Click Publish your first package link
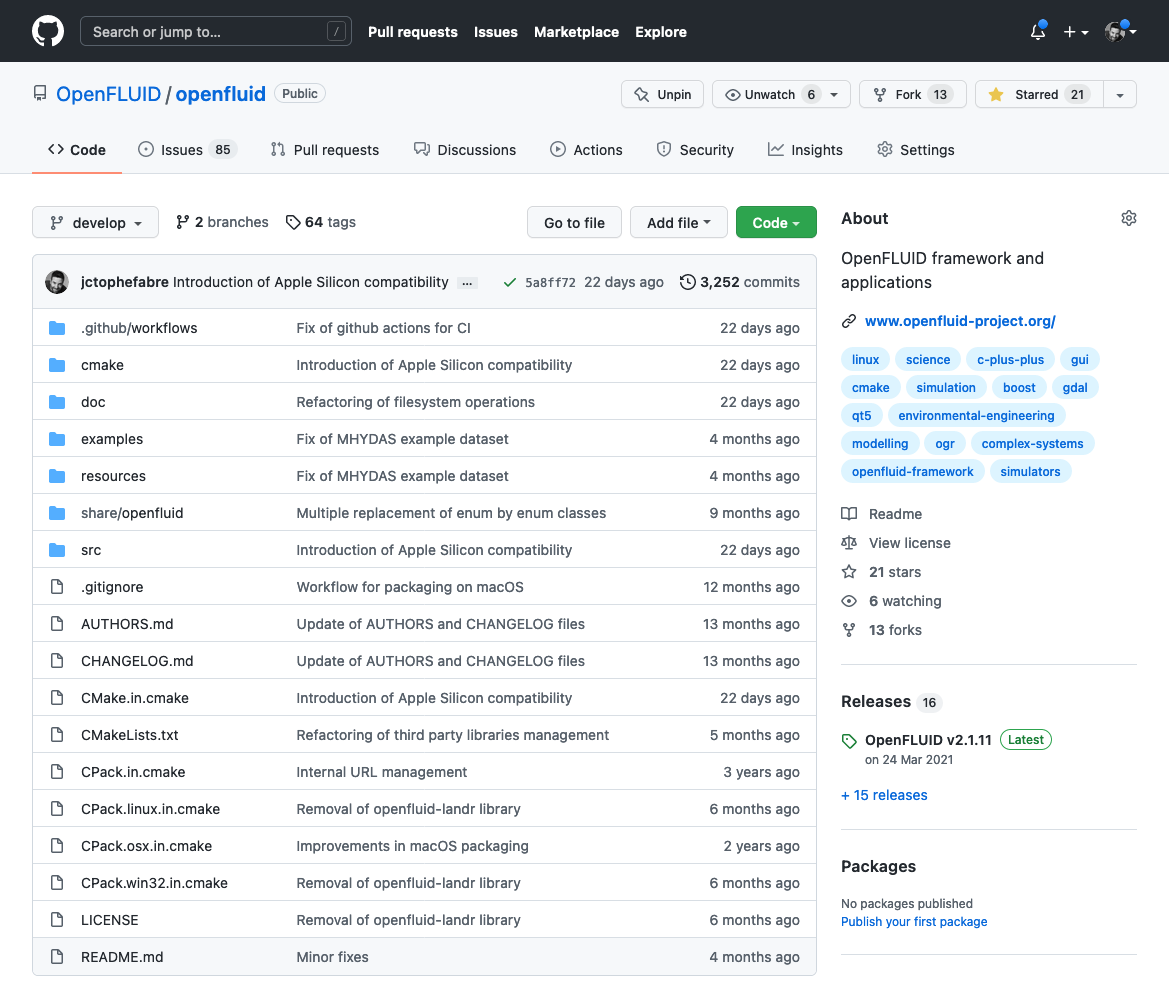 click(x=914, y=922)
